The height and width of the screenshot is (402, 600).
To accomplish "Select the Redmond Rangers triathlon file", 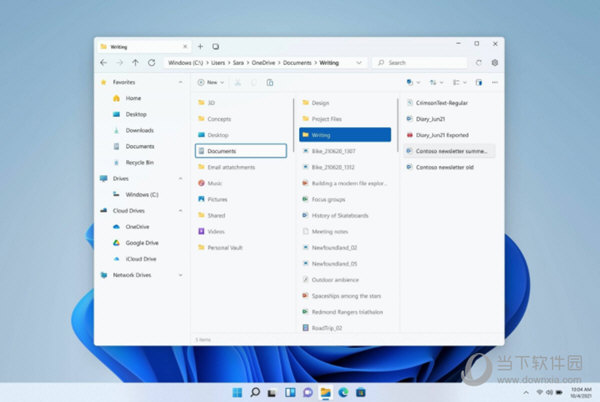I will click(x=345, y=312).
